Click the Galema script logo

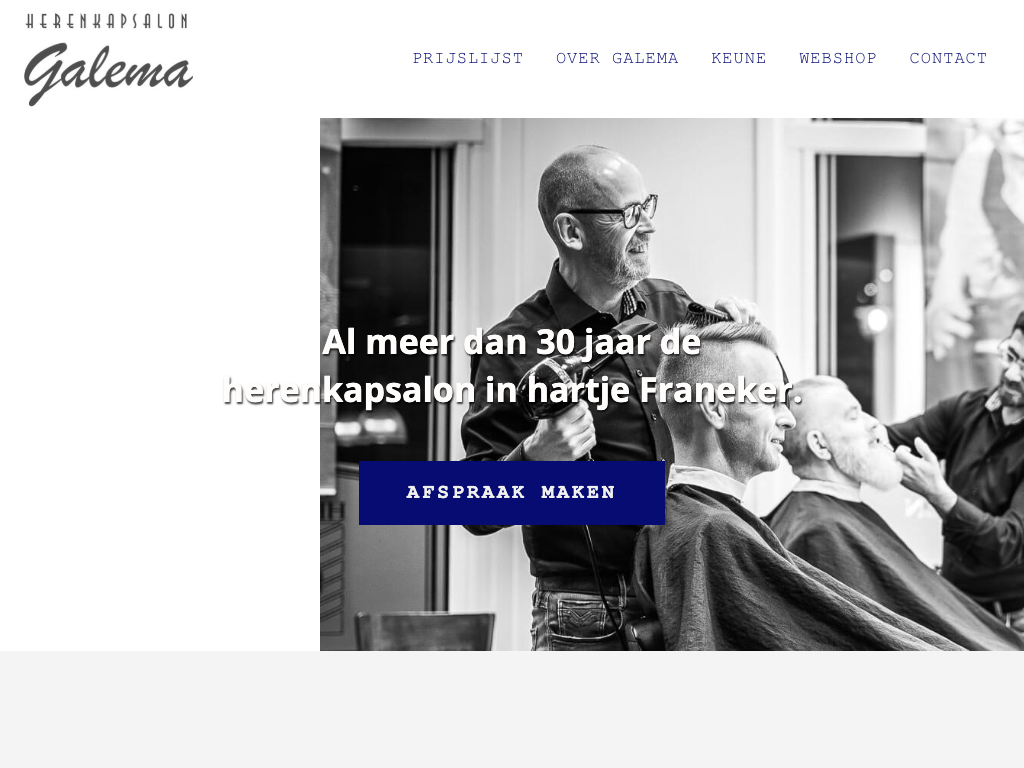[108, 73]
